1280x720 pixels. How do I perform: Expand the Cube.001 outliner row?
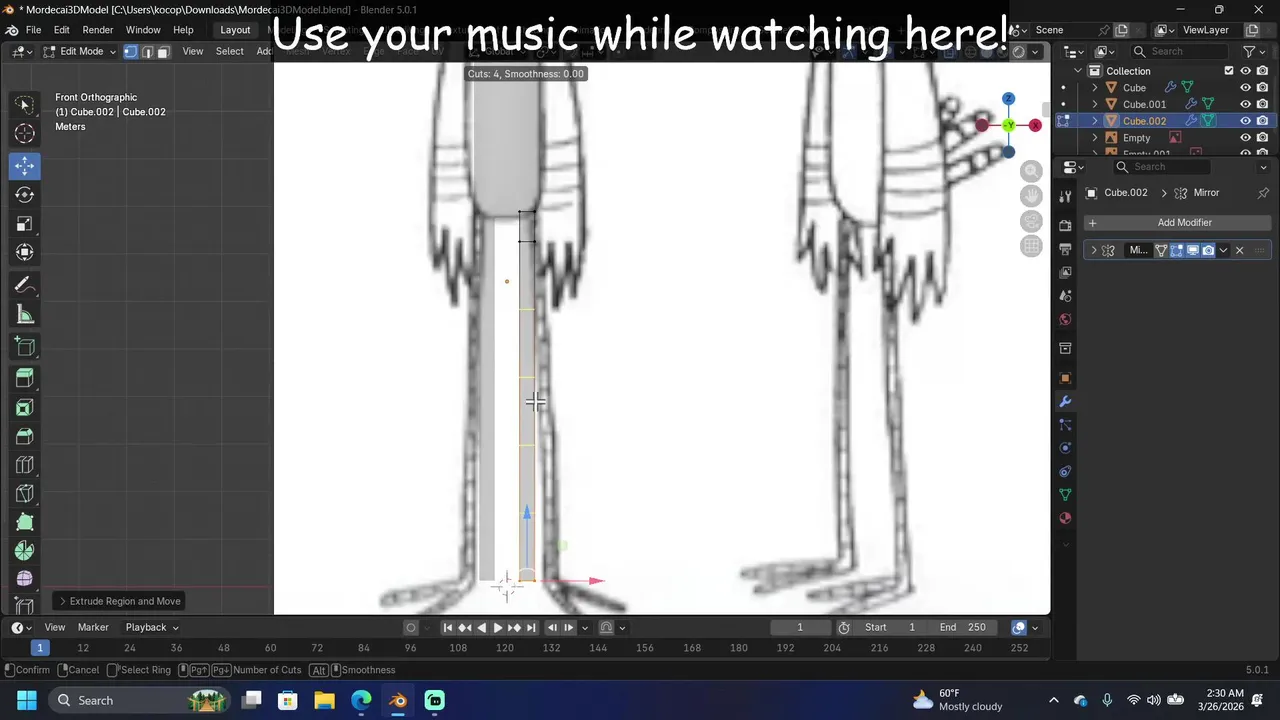click(1094, 104)
